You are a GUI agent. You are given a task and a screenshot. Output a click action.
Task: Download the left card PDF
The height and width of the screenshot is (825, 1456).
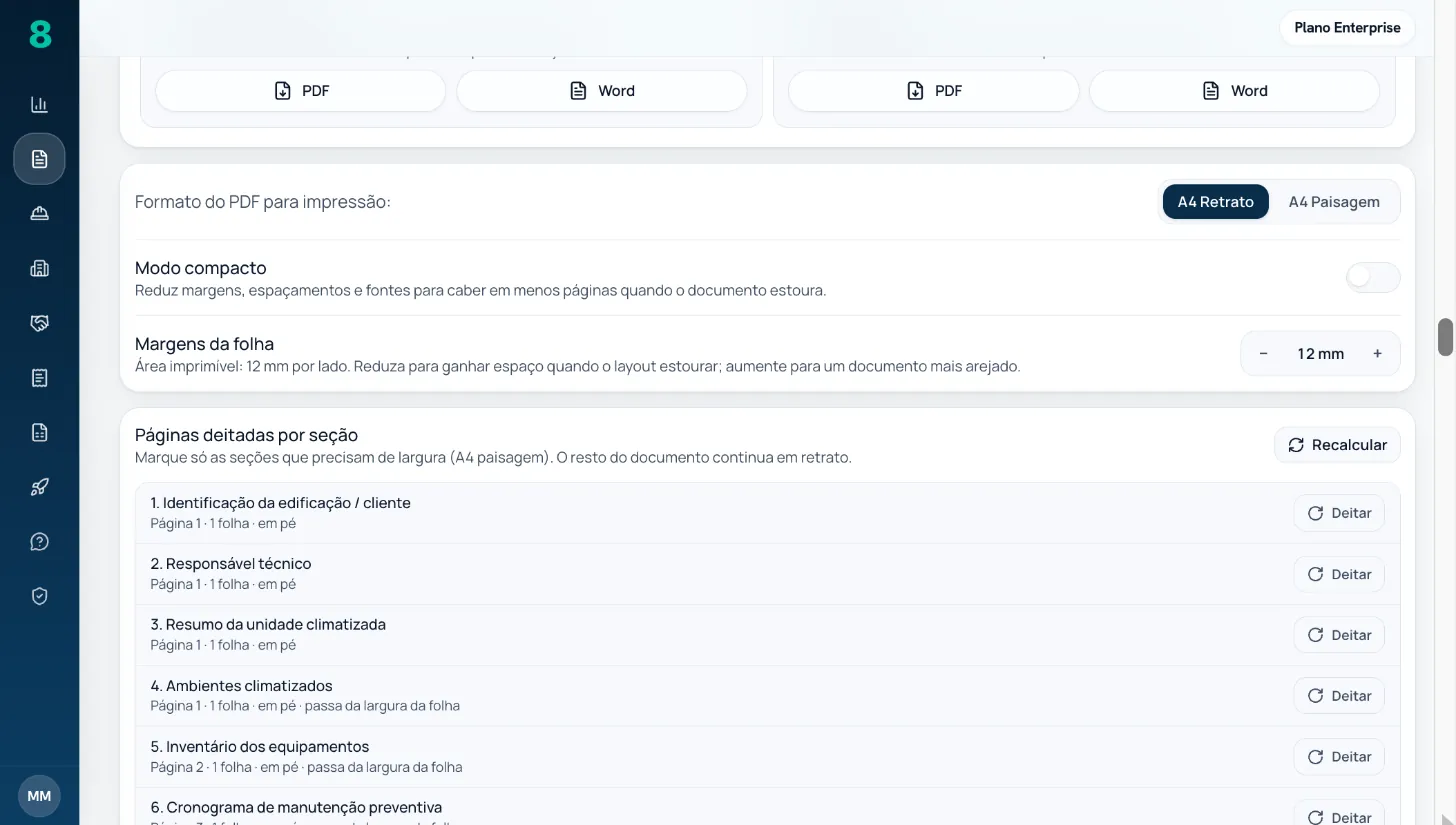click(x=300, y=91)
